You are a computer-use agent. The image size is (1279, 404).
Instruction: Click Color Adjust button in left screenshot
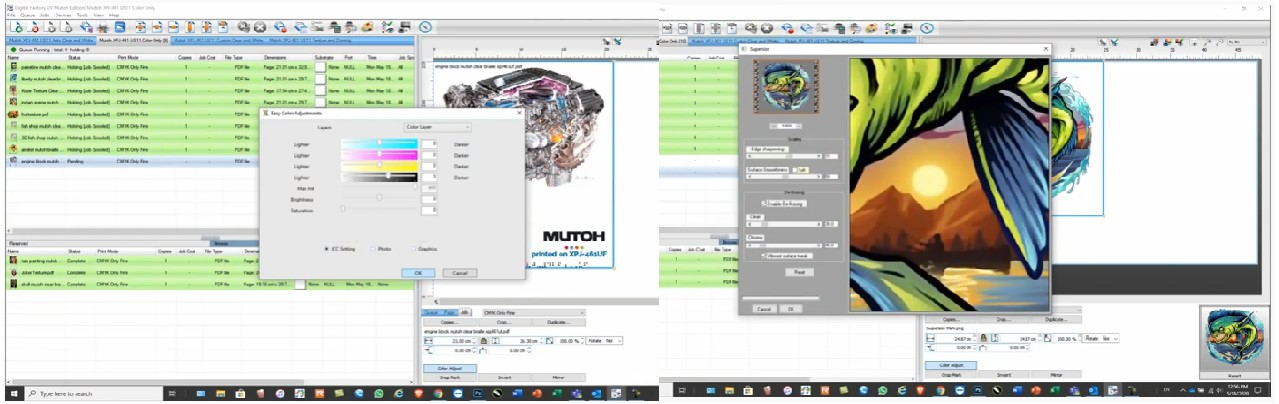coord(449,367)
